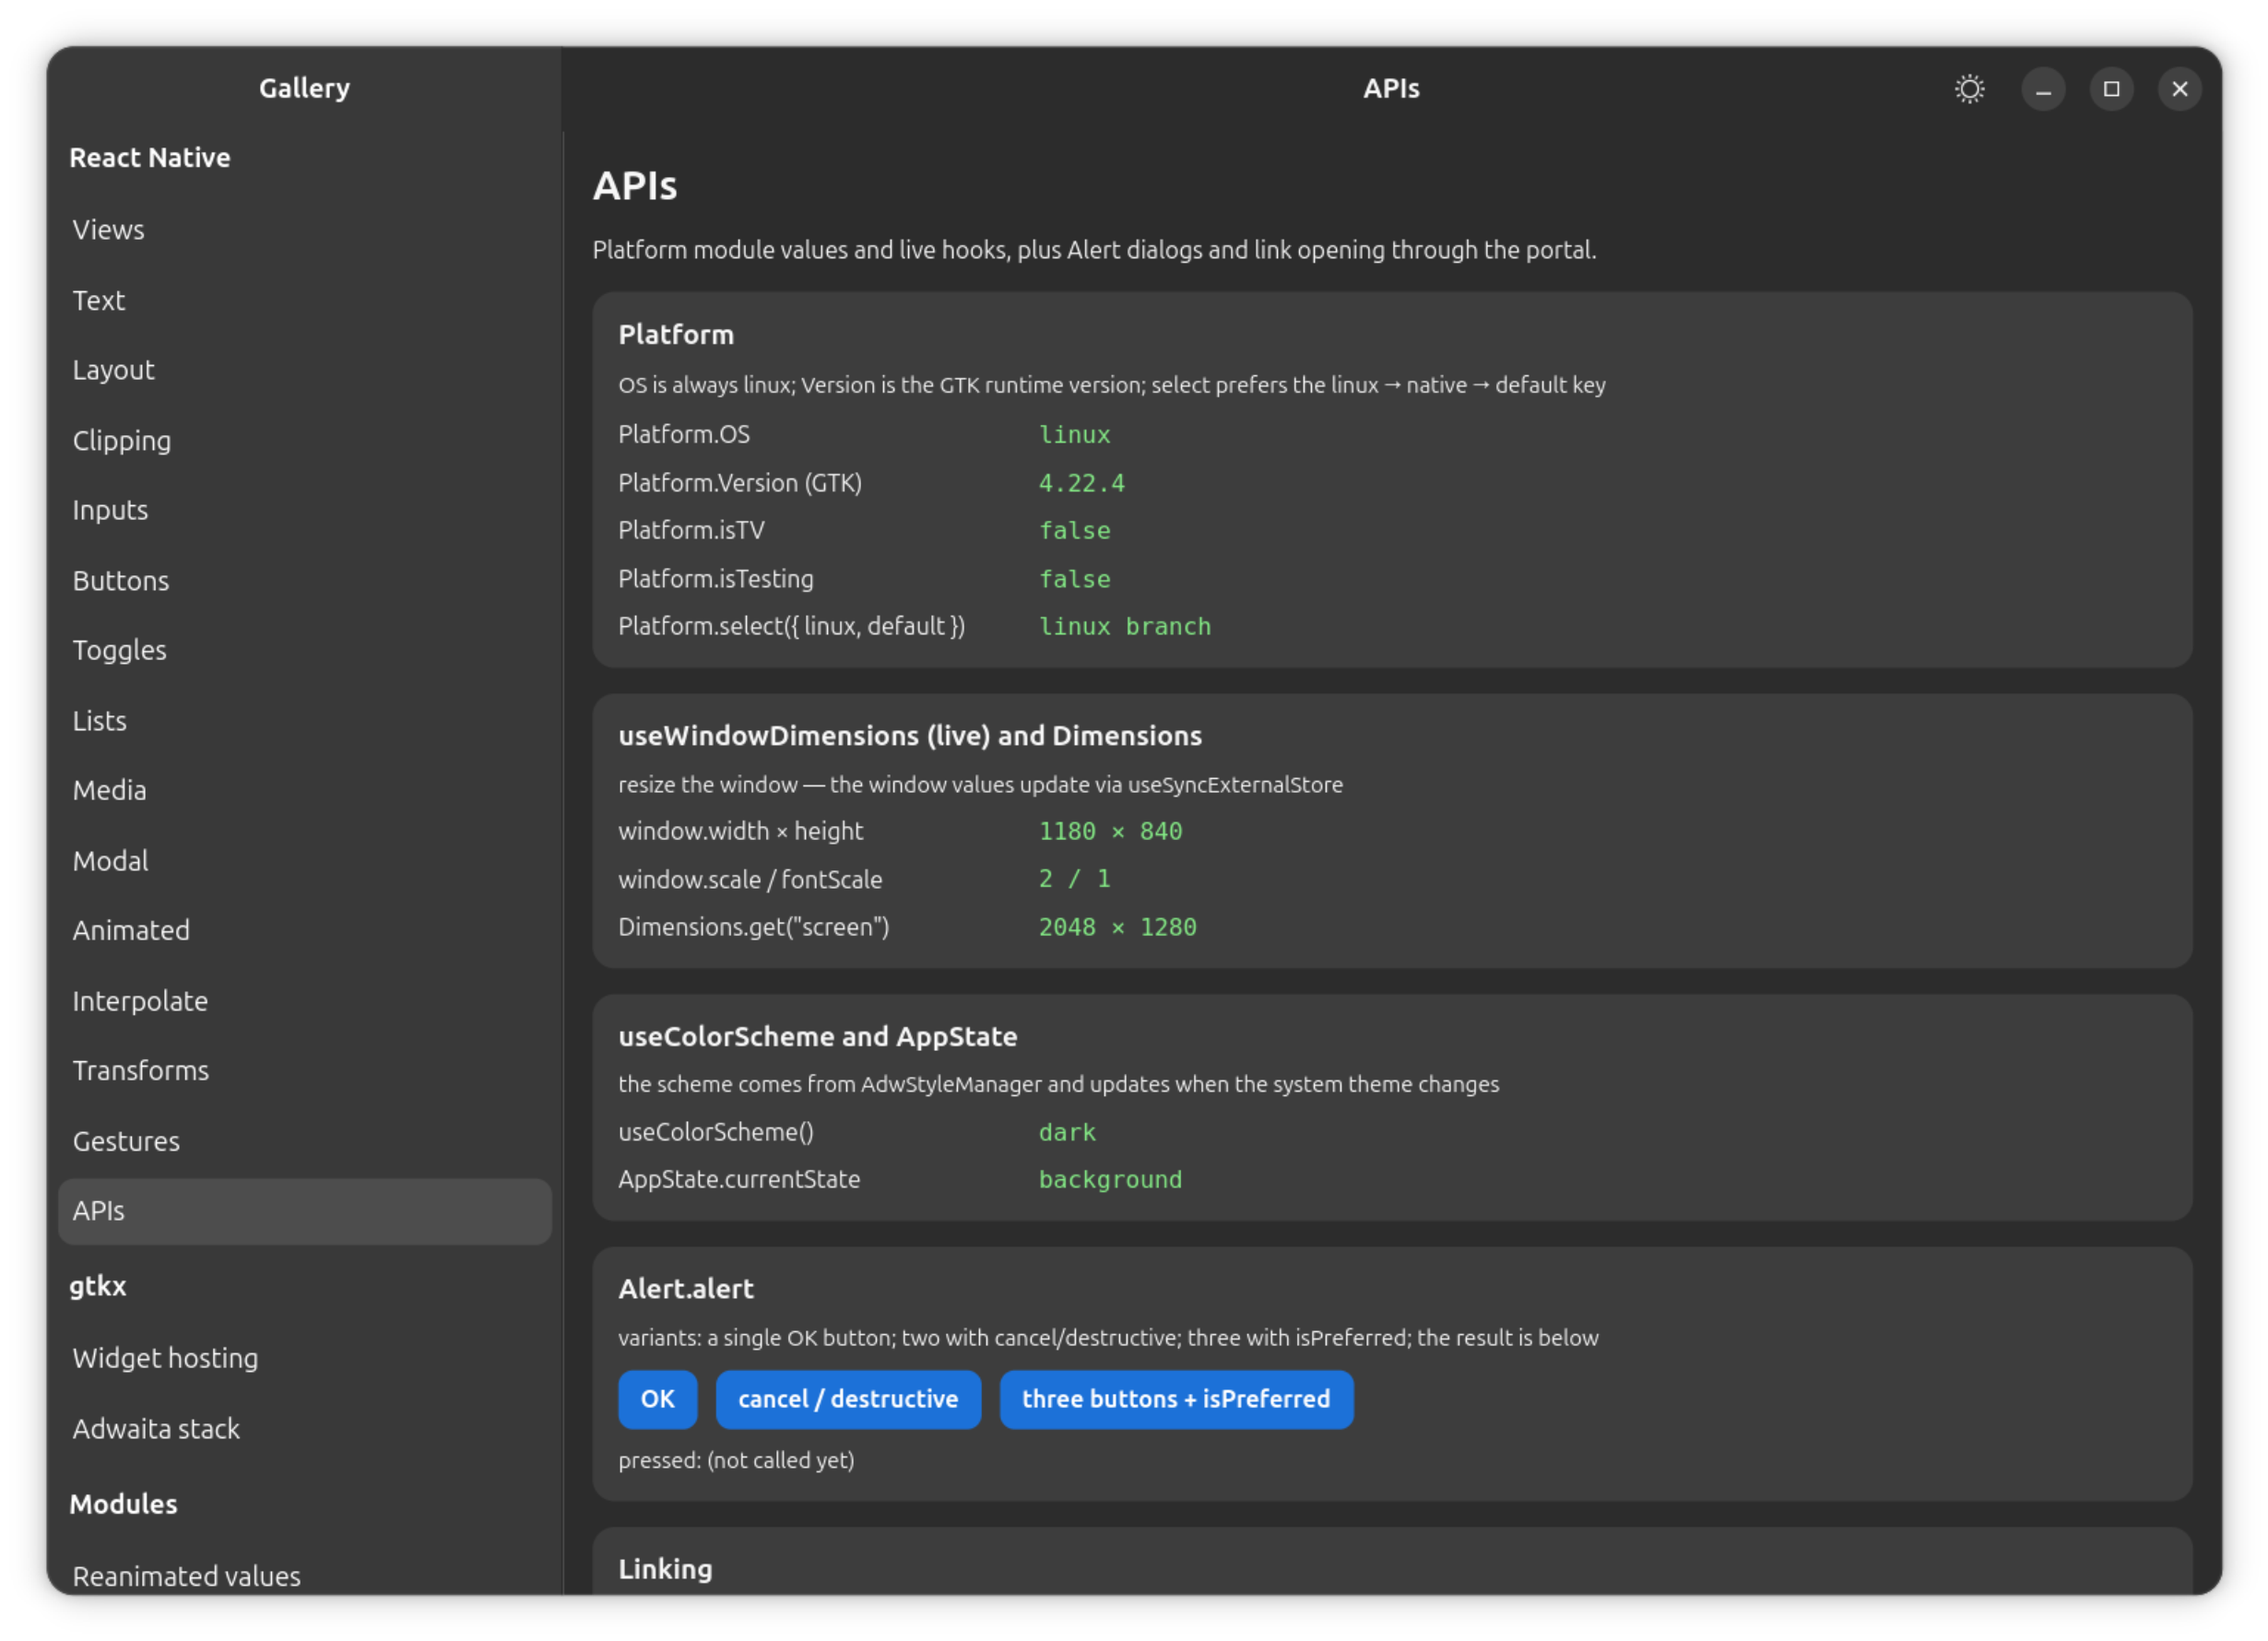Image resolution: width=2268 pixels, height=1641 pixels.
Task: Navigate to Interpolate in the sidebar
Action: (x=305, y=1000)
